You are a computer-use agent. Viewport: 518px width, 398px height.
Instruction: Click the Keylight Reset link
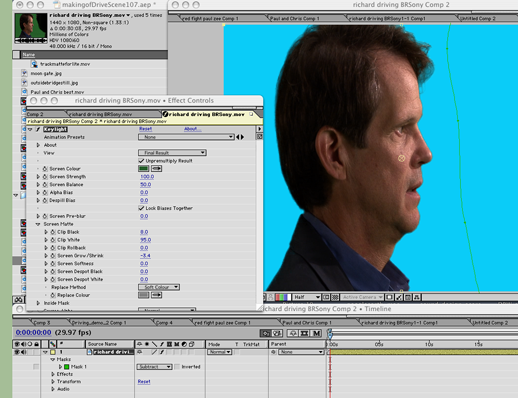[x=145, y=129]
